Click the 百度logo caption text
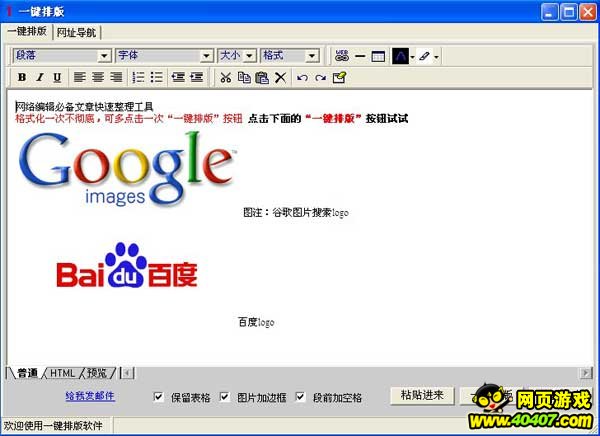The image size is (600, 436). (256, 322)
